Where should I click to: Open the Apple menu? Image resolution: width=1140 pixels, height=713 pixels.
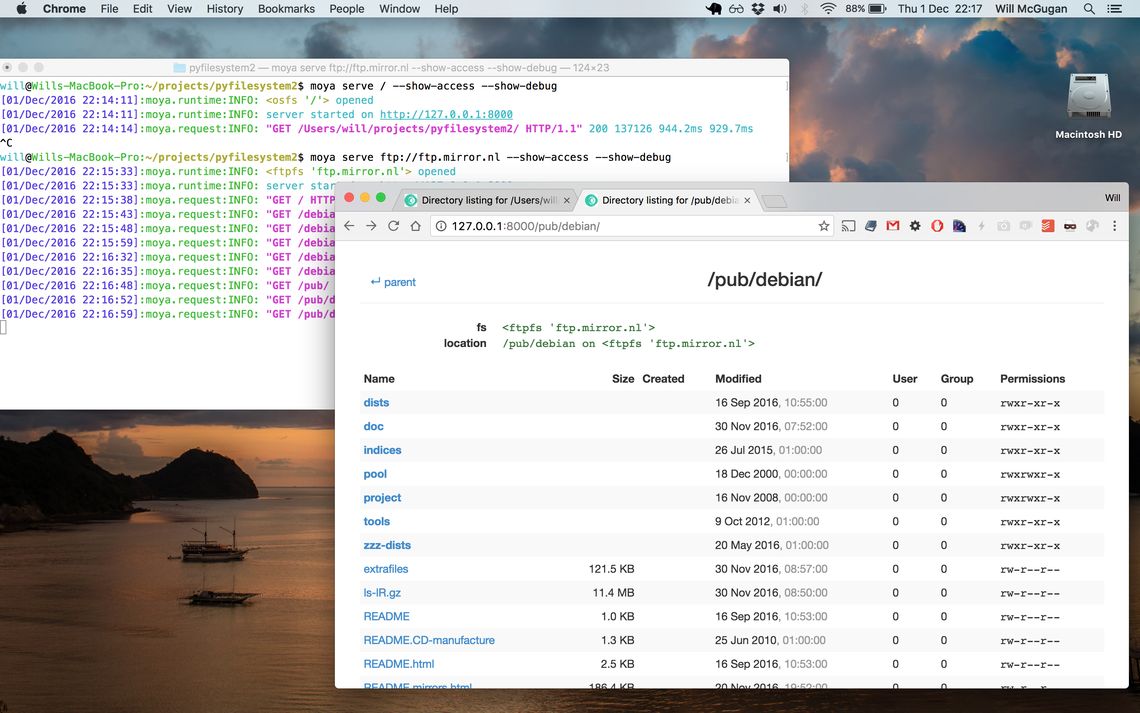[x=22, y=9]
